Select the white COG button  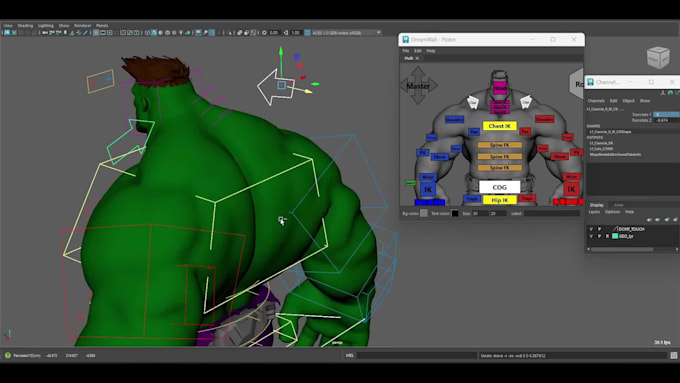(500, 187)
